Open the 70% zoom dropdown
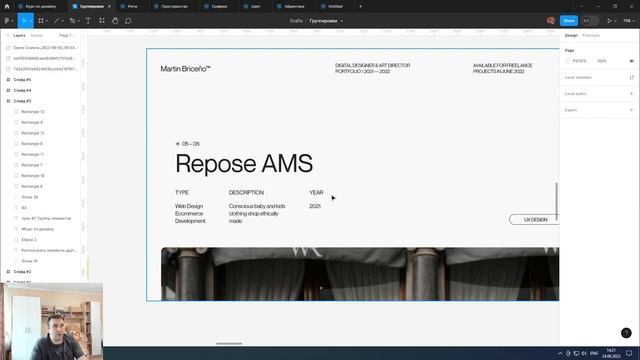The image size is (640, 360). click(629, 20)
